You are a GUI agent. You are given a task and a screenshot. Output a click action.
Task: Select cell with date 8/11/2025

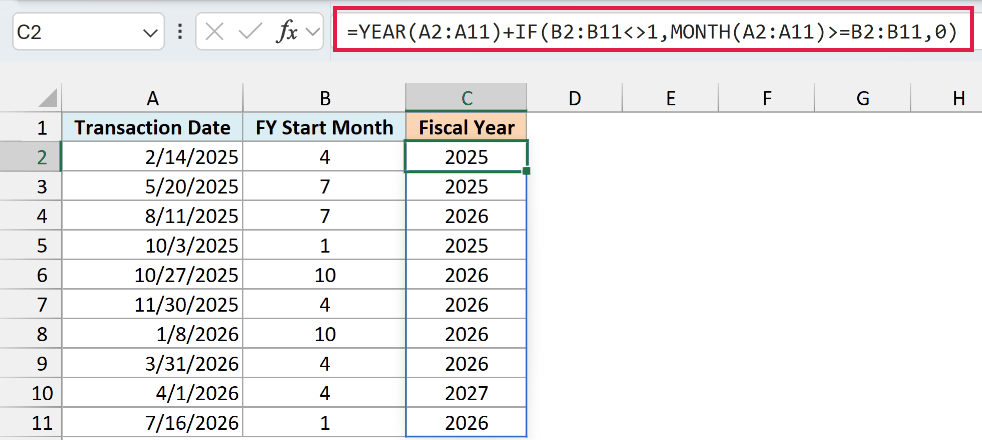(x=152, y=216)
